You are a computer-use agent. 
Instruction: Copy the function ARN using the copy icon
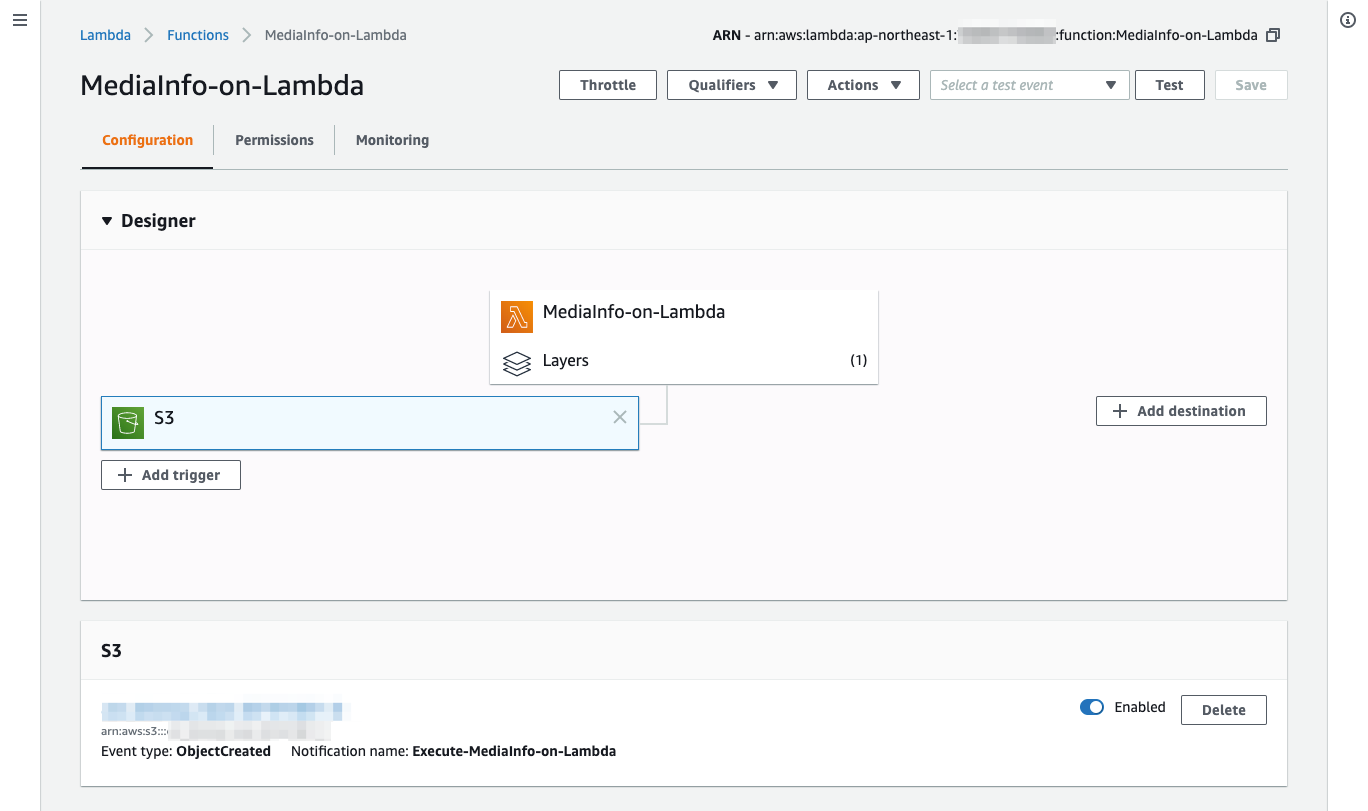1273,34
